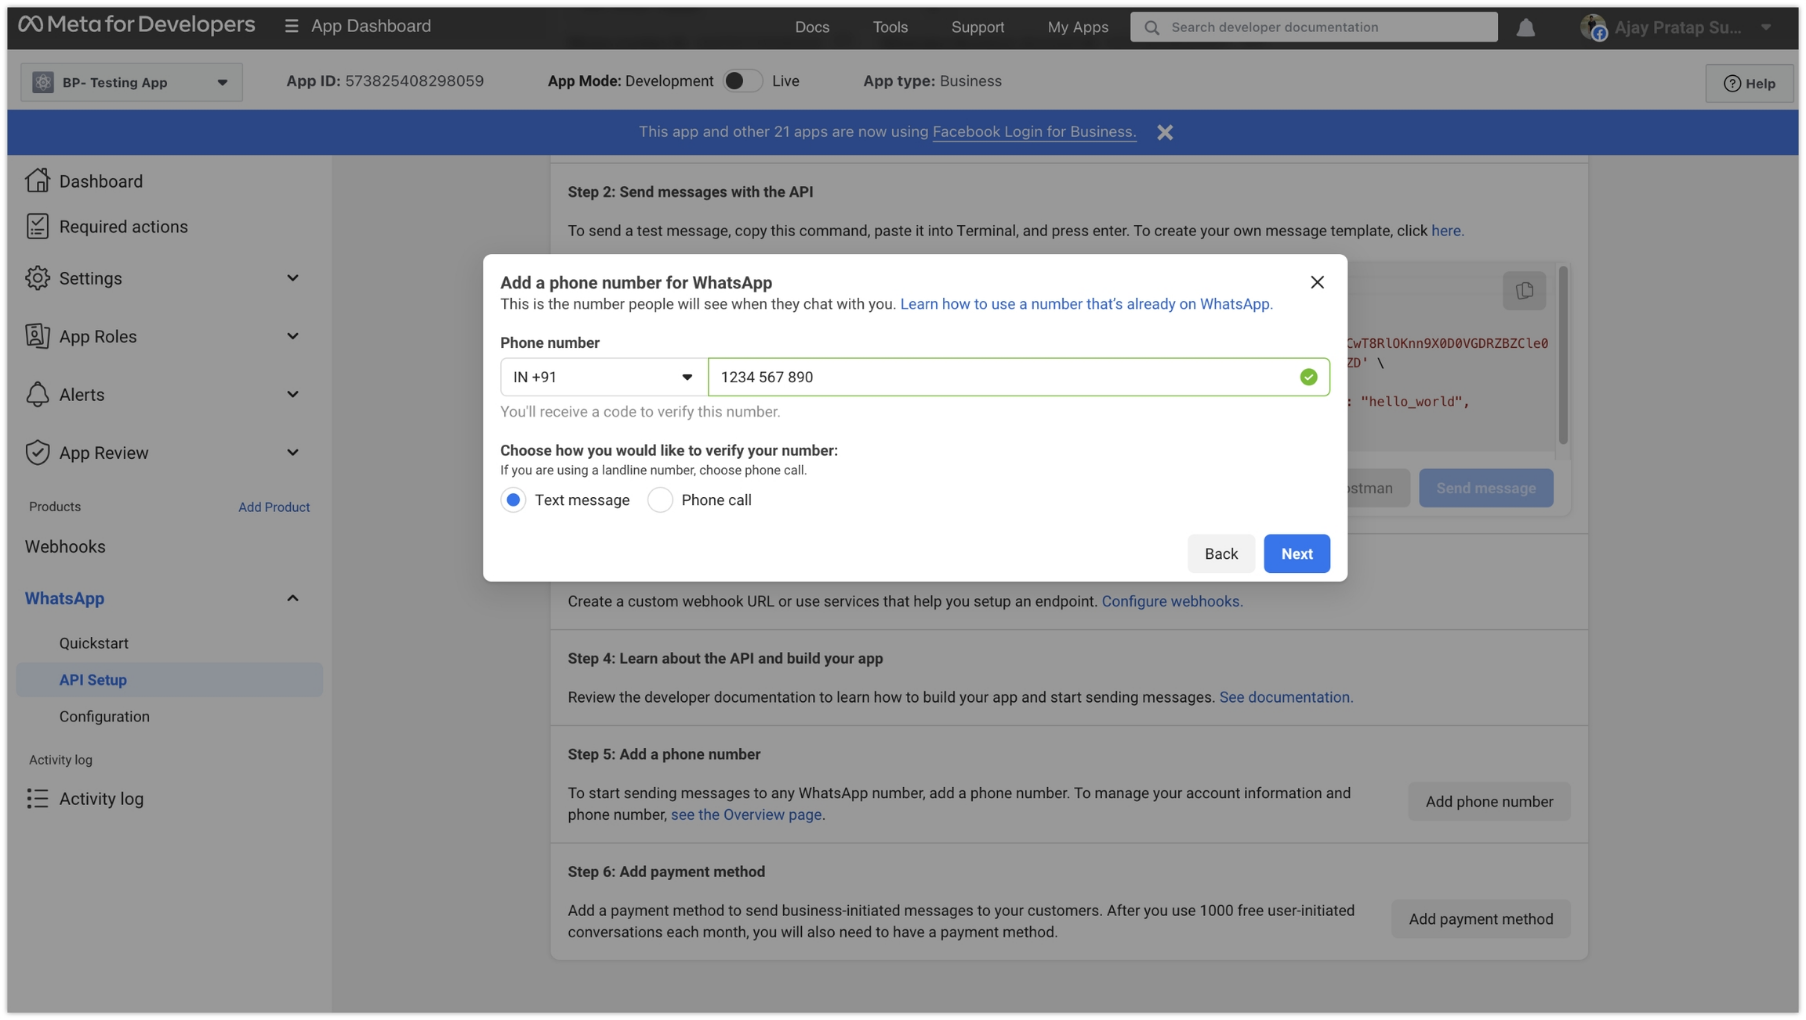The height and width of the screenshot is (1020, 1806).
Task: Click the See documentation link
Action: coord(1285,697)
